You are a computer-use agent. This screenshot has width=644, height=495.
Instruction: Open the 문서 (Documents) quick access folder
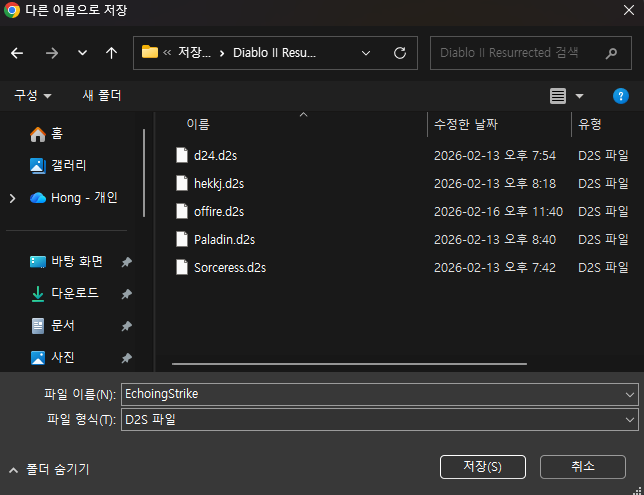pyautogui.click(x=62, y=326)
